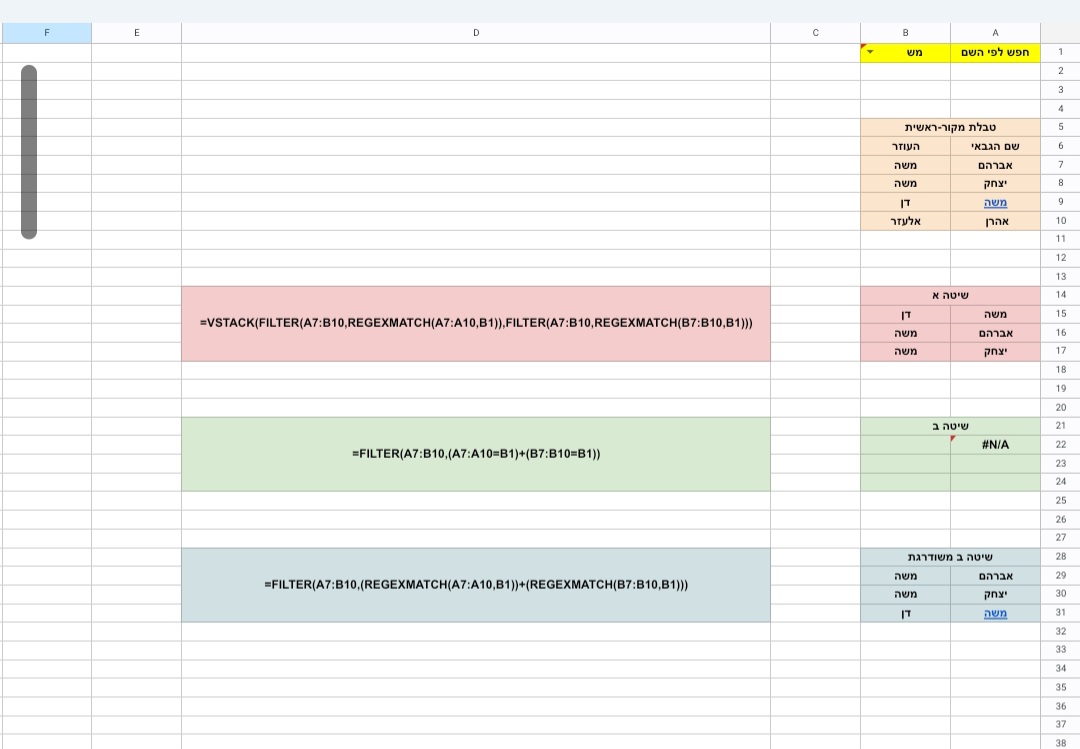The image size is (1080, 749).
Task: Select column D header
Action: [476, 32]
